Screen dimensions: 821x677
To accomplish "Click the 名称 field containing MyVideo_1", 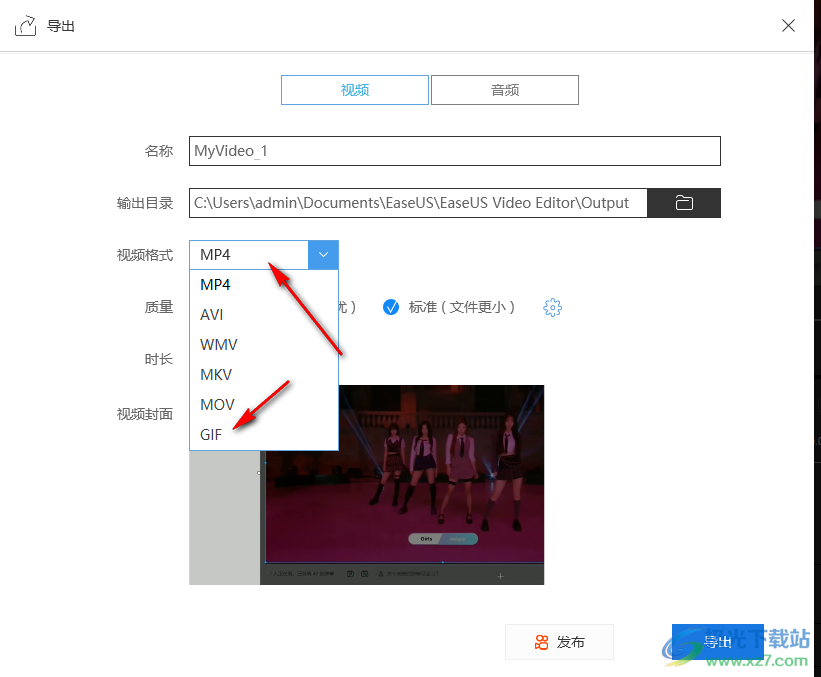I will coord(454,151).
